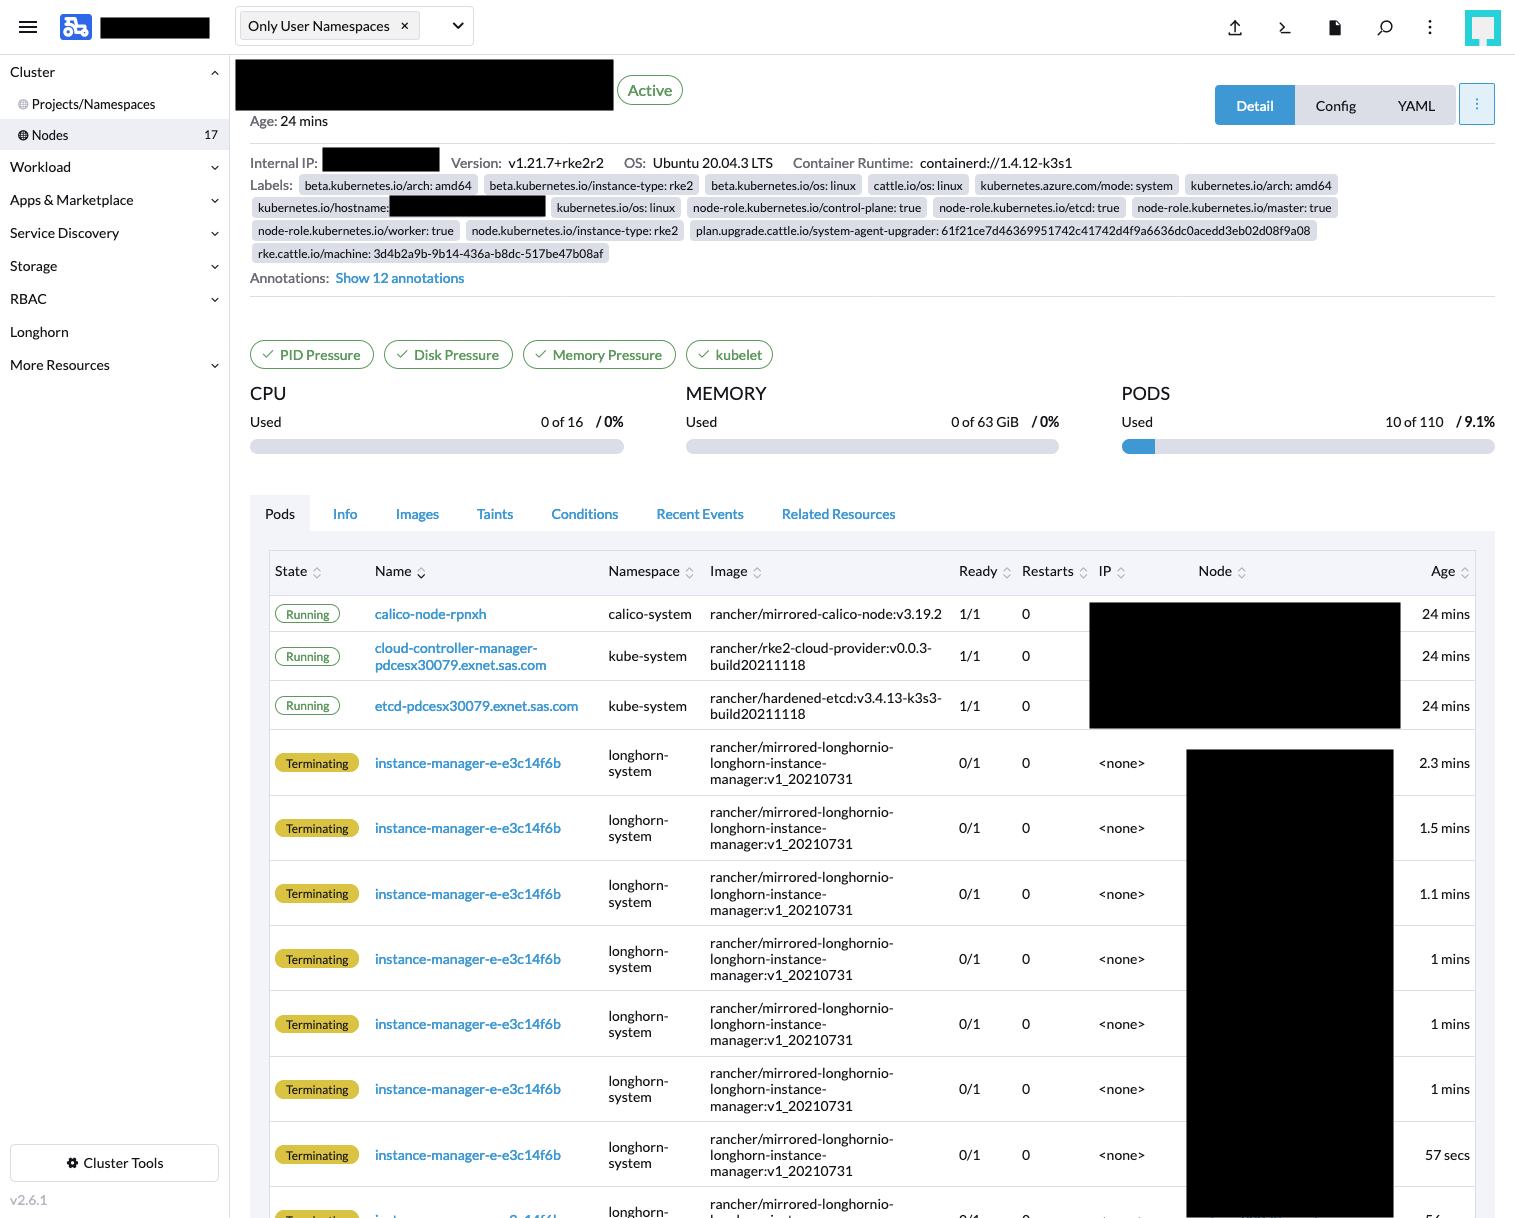Open the calico-node-rpnxh pod details
Image resolution: width=1515 pixels, height=1218 pixels.
click(430, 613)
